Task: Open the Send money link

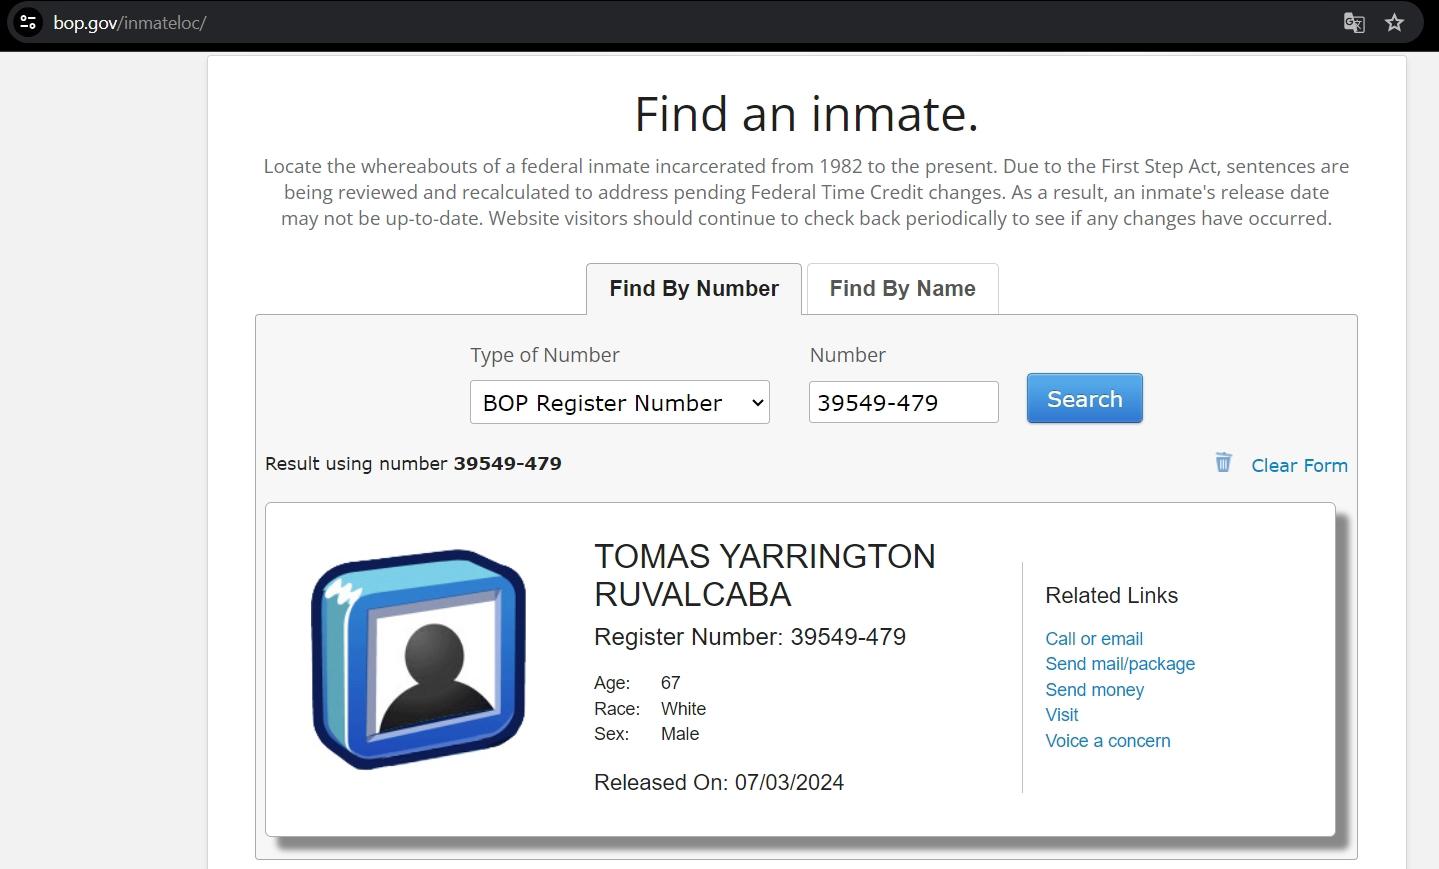Action: pyautogui.click(x=1094, y=690)
